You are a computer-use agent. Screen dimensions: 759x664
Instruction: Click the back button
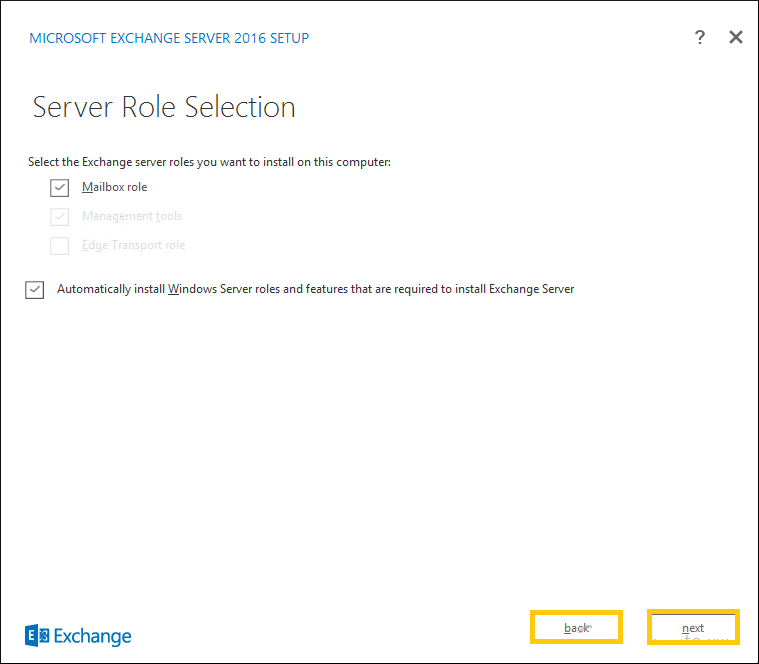tap(576, 628)
